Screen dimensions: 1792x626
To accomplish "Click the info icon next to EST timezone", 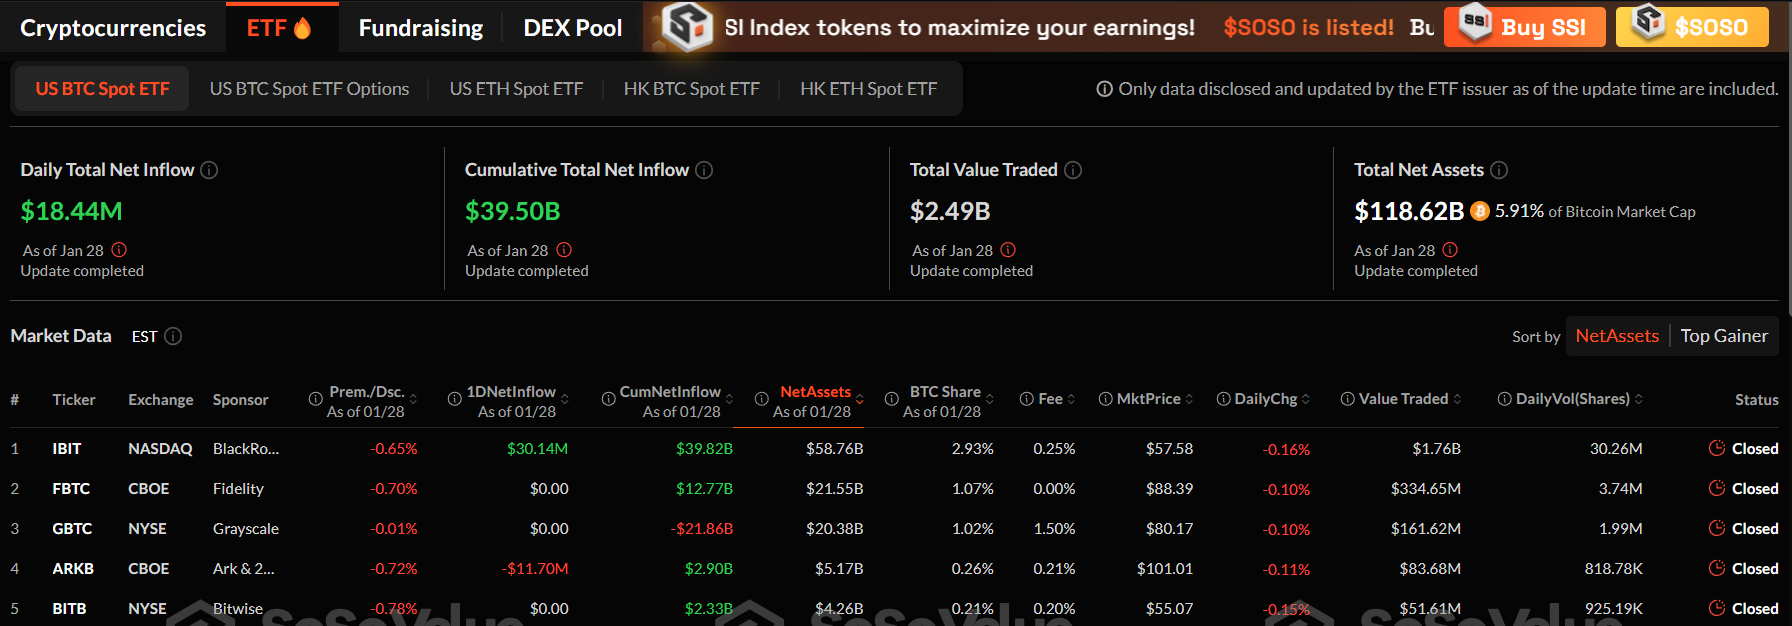I will 173,336.
